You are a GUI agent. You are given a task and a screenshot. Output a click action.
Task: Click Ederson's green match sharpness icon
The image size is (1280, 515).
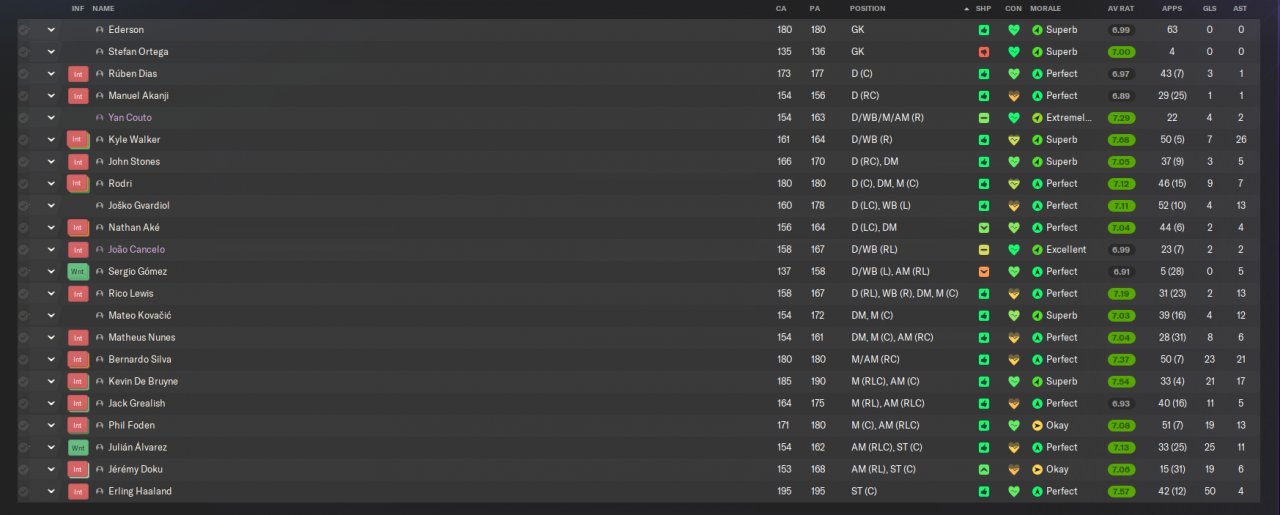(x=984, y=30)
